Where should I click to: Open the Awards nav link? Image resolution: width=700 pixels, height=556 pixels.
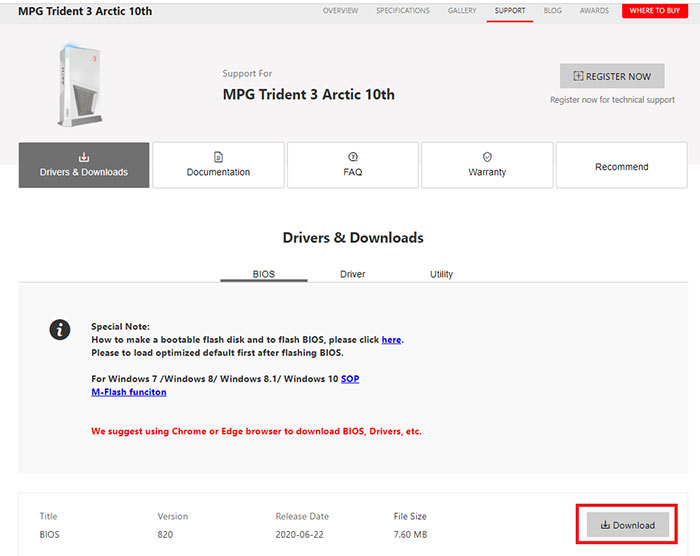pyautogui.click(x=594, y=11)
